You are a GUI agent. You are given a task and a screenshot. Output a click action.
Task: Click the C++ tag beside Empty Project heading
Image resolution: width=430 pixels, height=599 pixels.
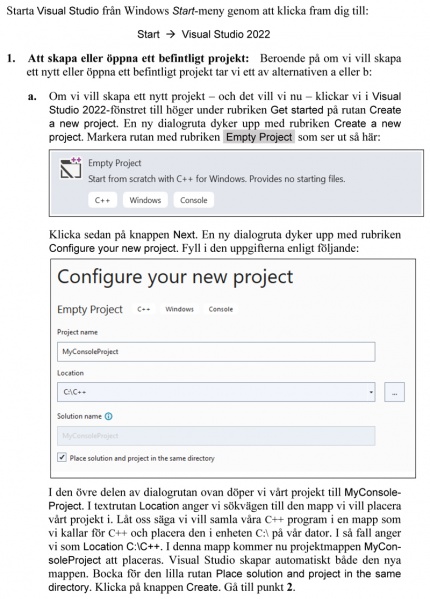(144, 309)
